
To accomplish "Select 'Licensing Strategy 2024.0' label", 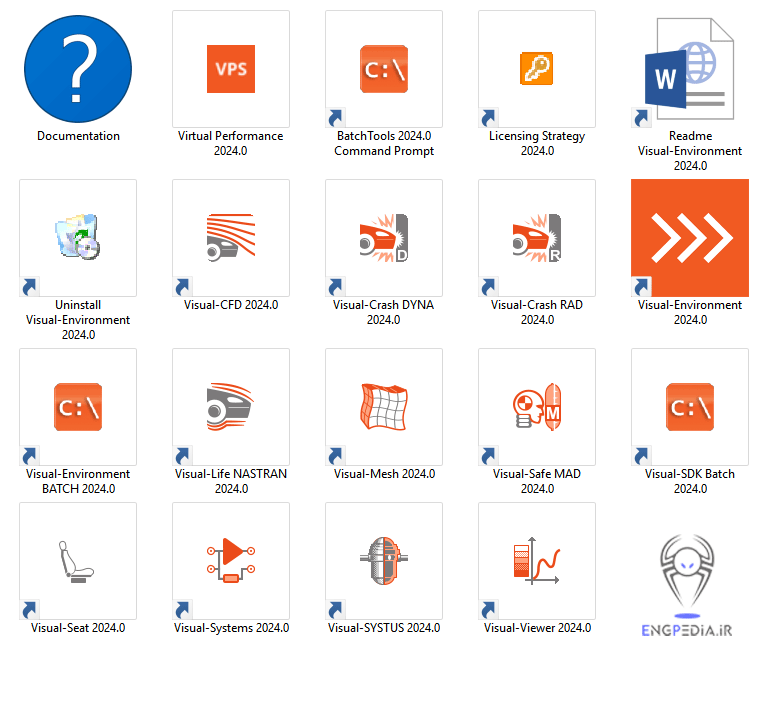I will (537, 143).
